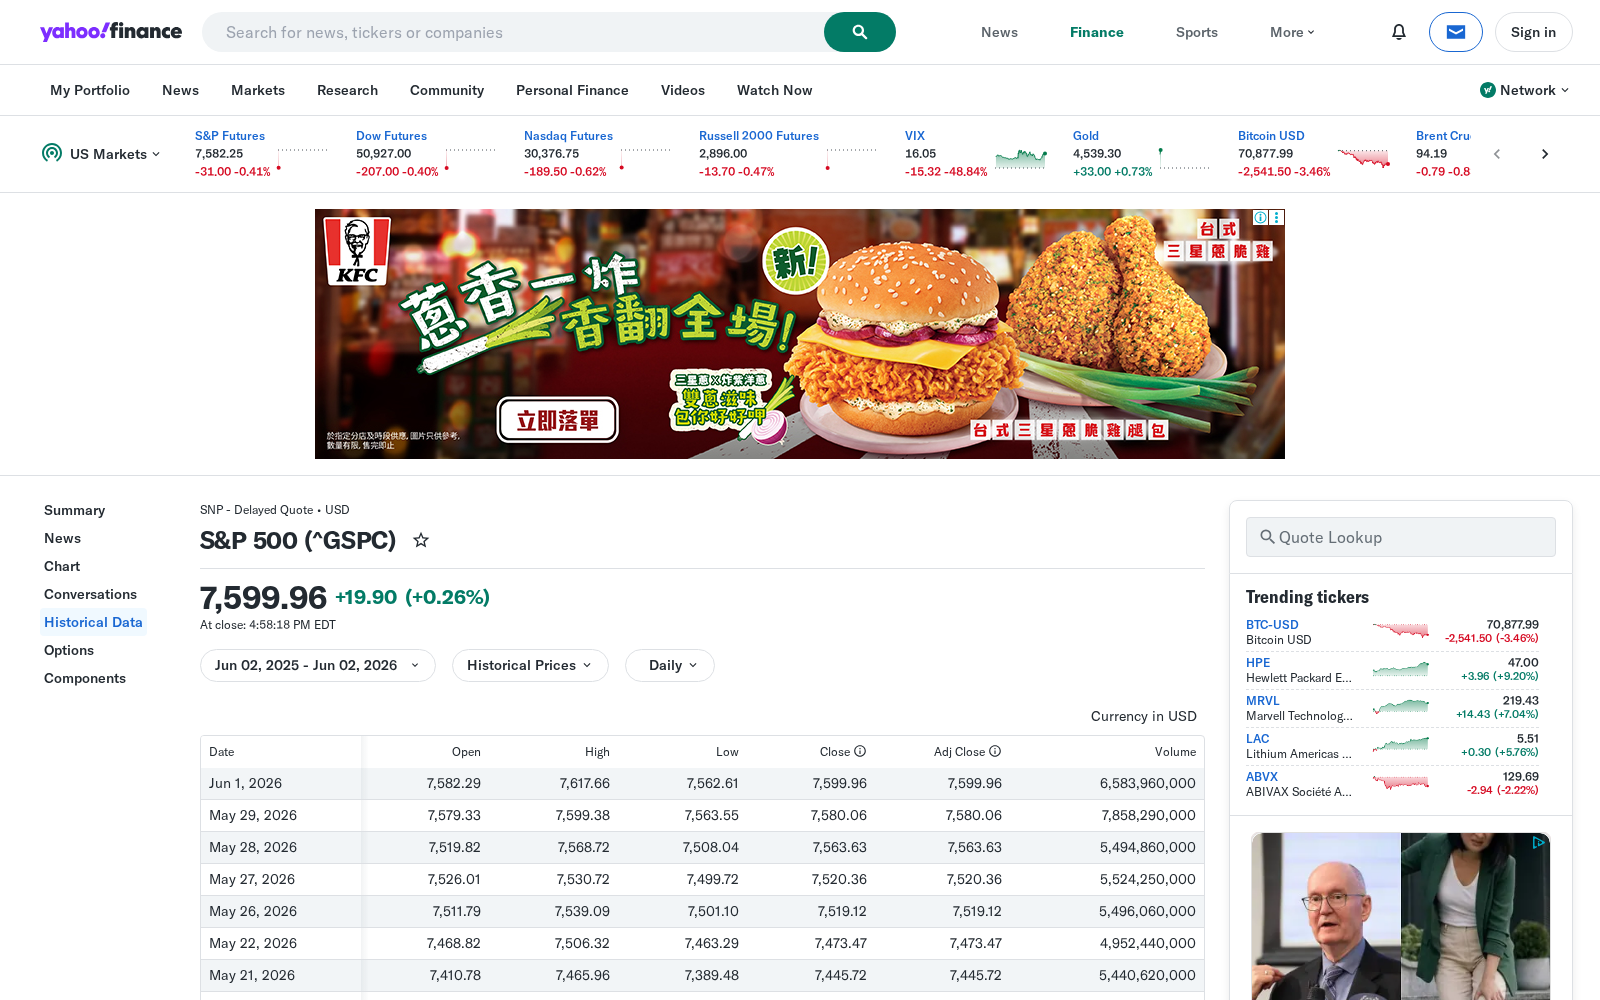Open the VIX sparkline chart

(x=1021, y=158)
